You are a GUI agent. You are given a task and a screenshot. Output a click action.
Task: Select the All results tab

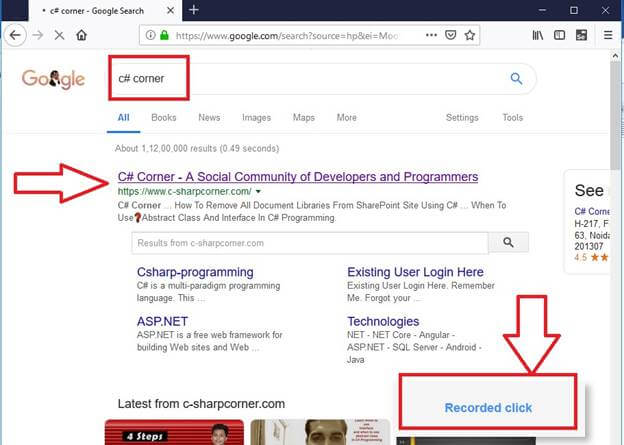coord(123,117)
